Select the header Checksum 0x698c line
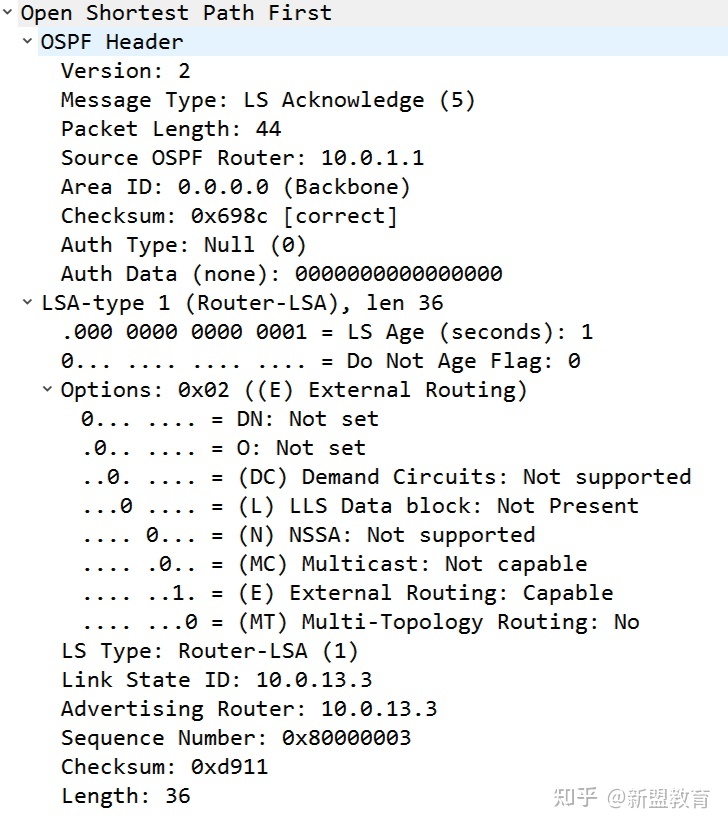728x828 pixels. pos(229,216)
